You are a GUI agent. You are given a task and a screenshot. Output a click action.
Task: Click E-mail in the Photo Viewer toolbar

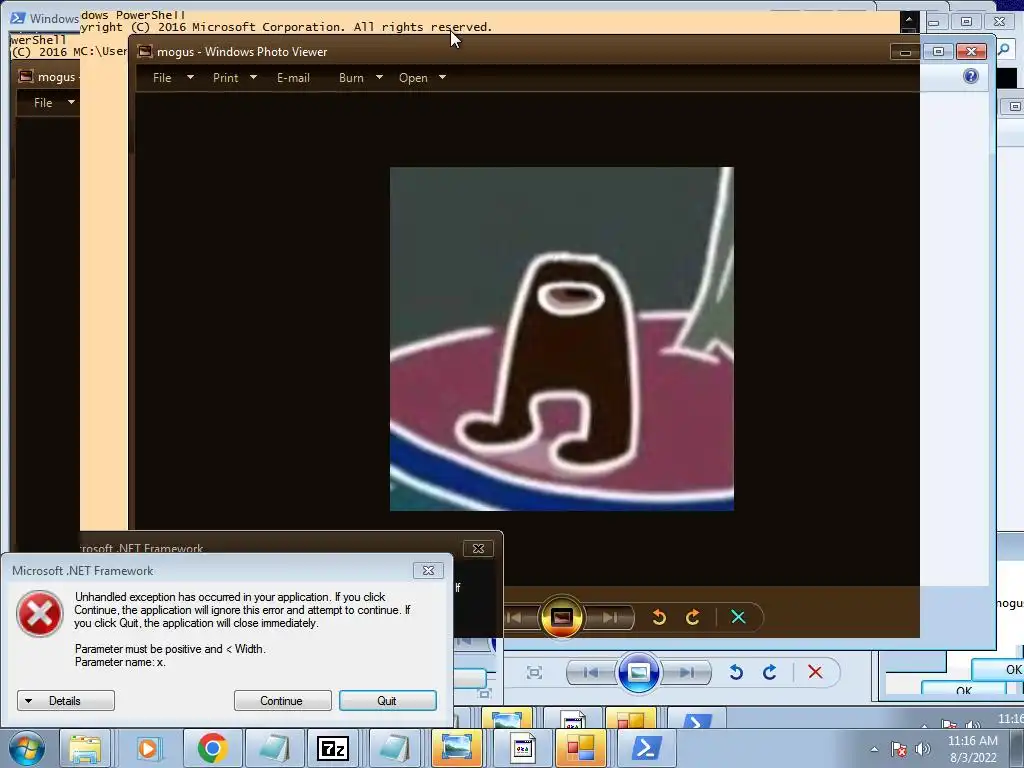[x=293, y=78]
